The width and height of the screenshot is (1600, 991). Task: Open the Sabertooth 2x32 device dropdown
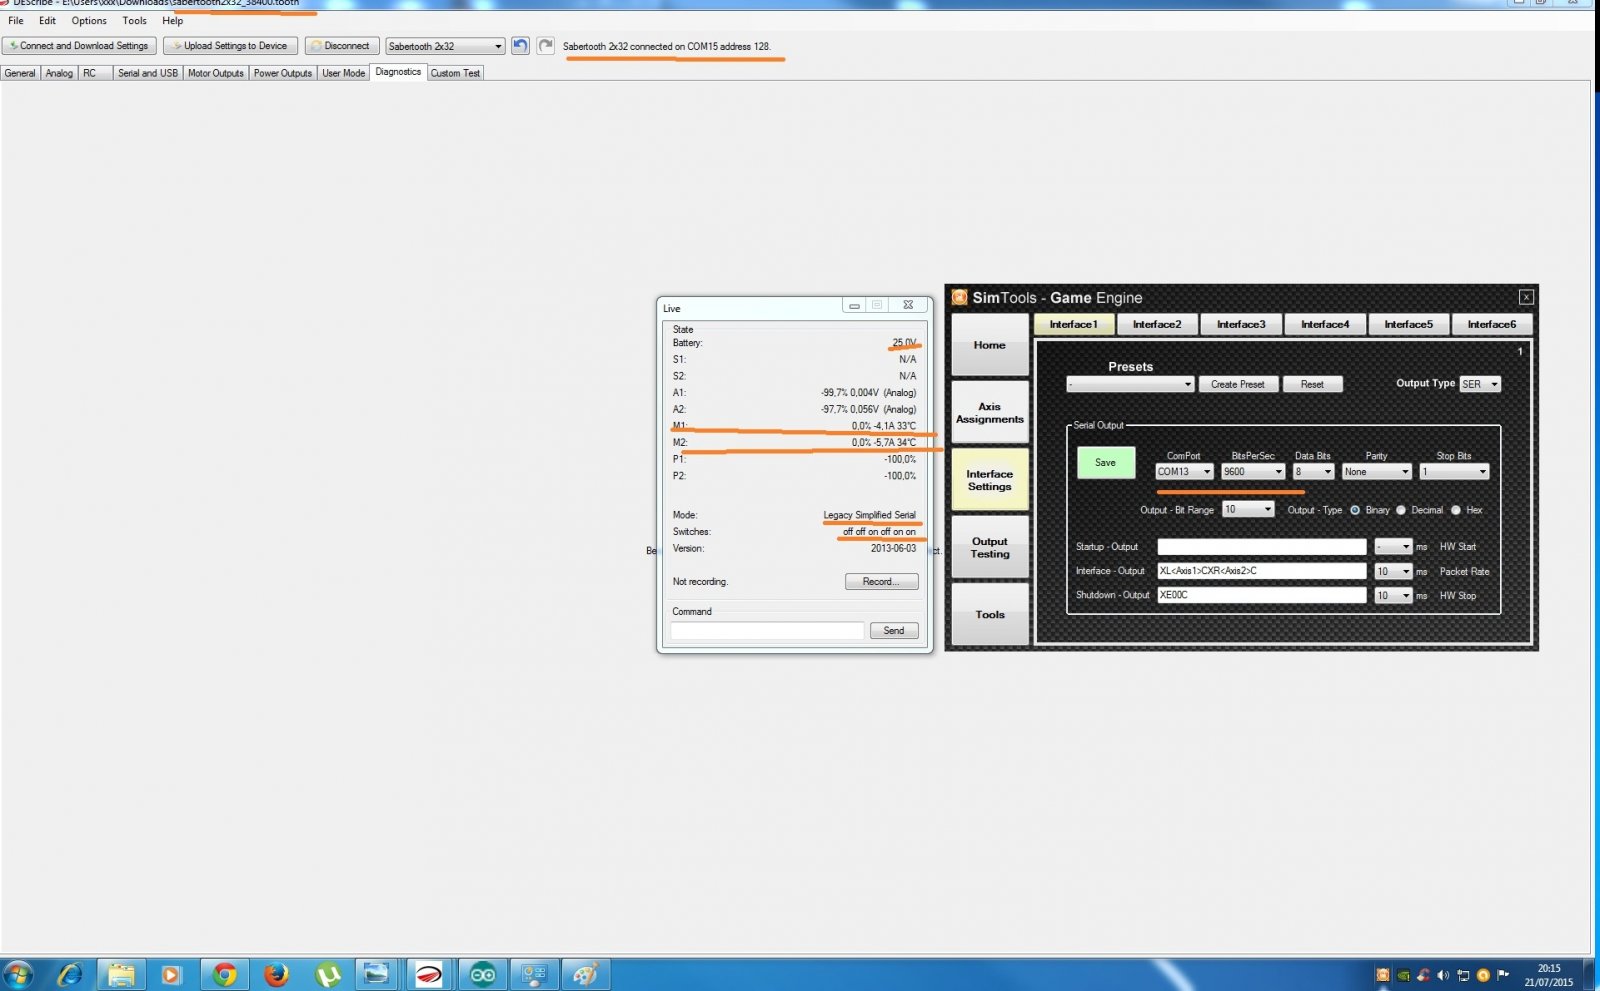click(x=445, y=46)
